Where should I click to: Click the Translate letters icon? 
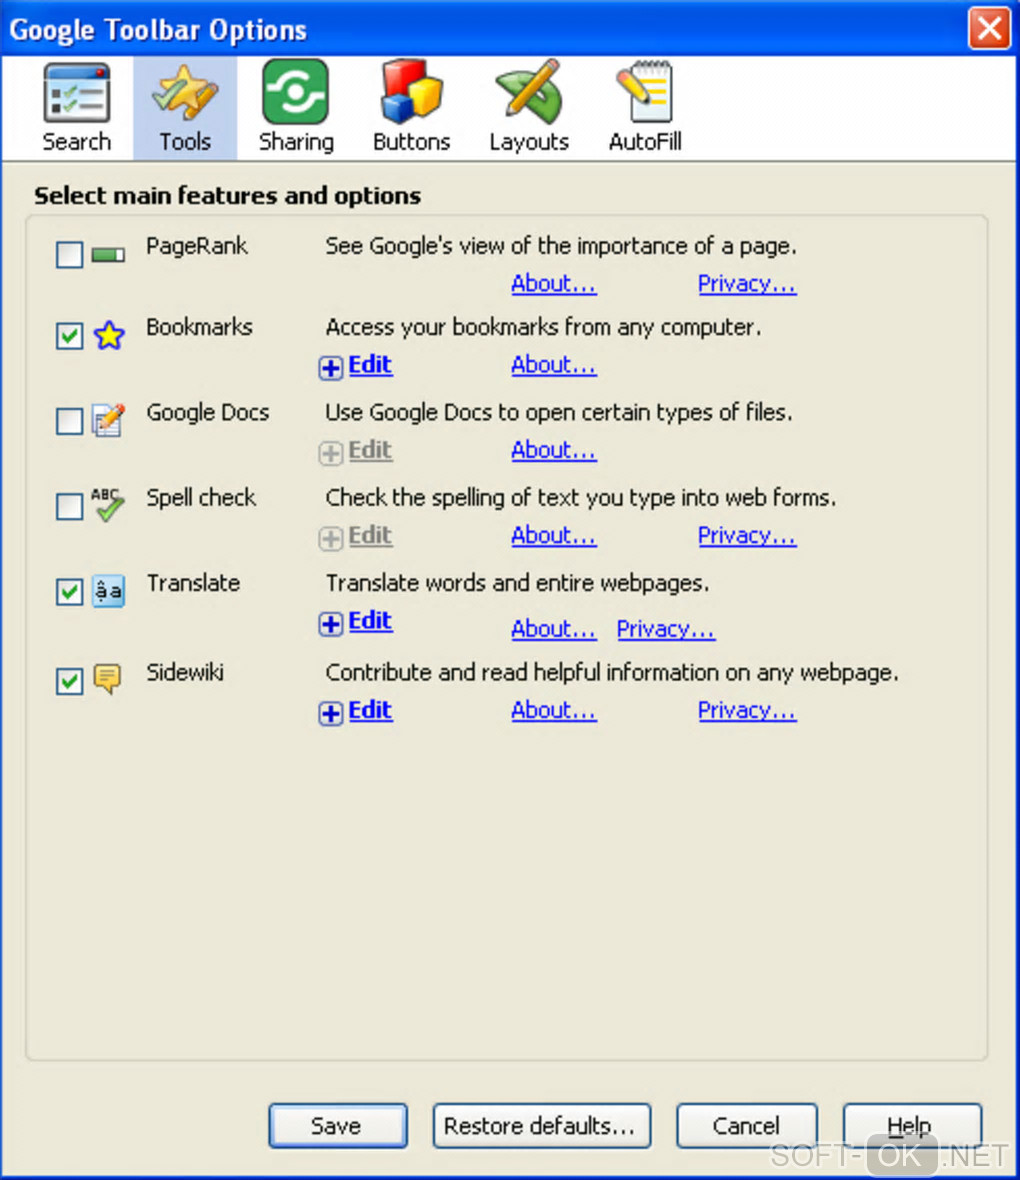click(x=108, y=592)
